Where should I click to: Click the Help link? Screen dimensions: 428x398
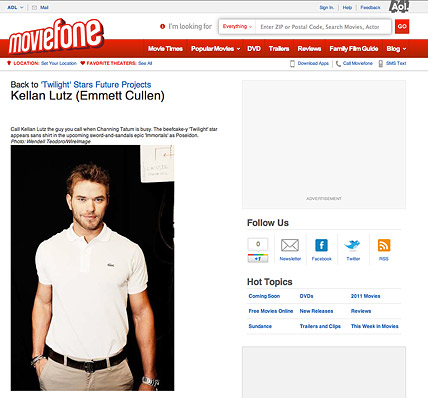click(347, 7)
